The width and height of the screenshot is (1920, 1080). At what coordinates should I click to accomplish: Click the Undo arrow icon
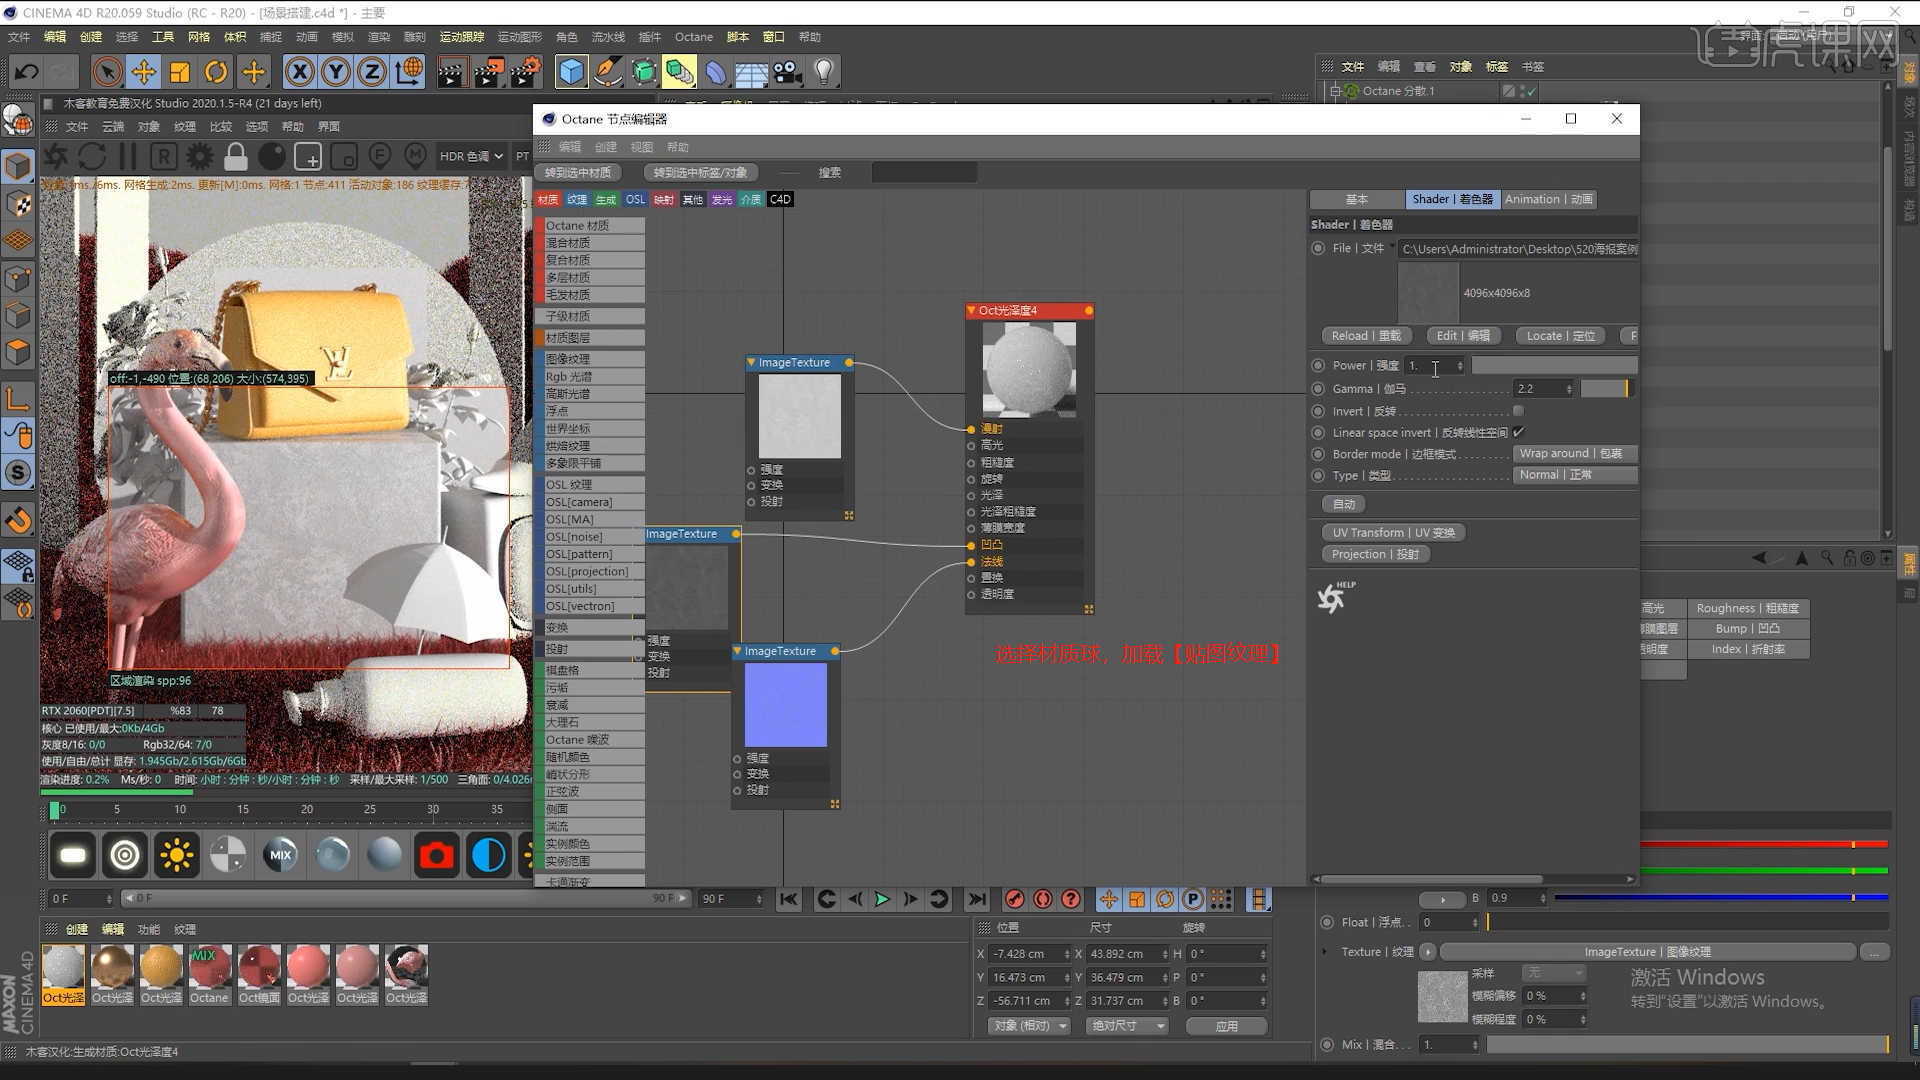coord(26,72)
